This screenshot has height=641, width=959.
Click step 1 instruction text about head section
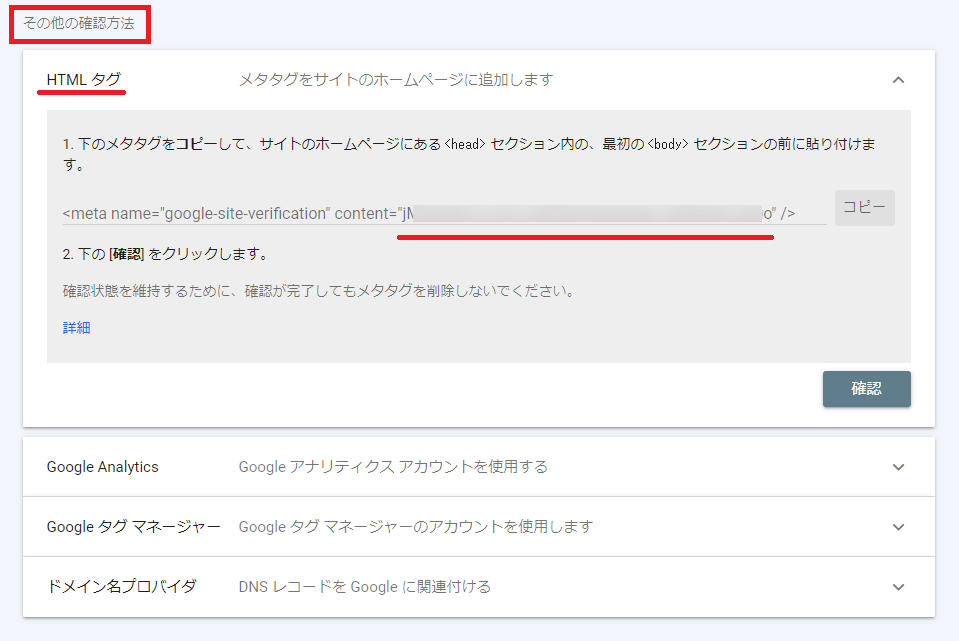pos(470,145)
